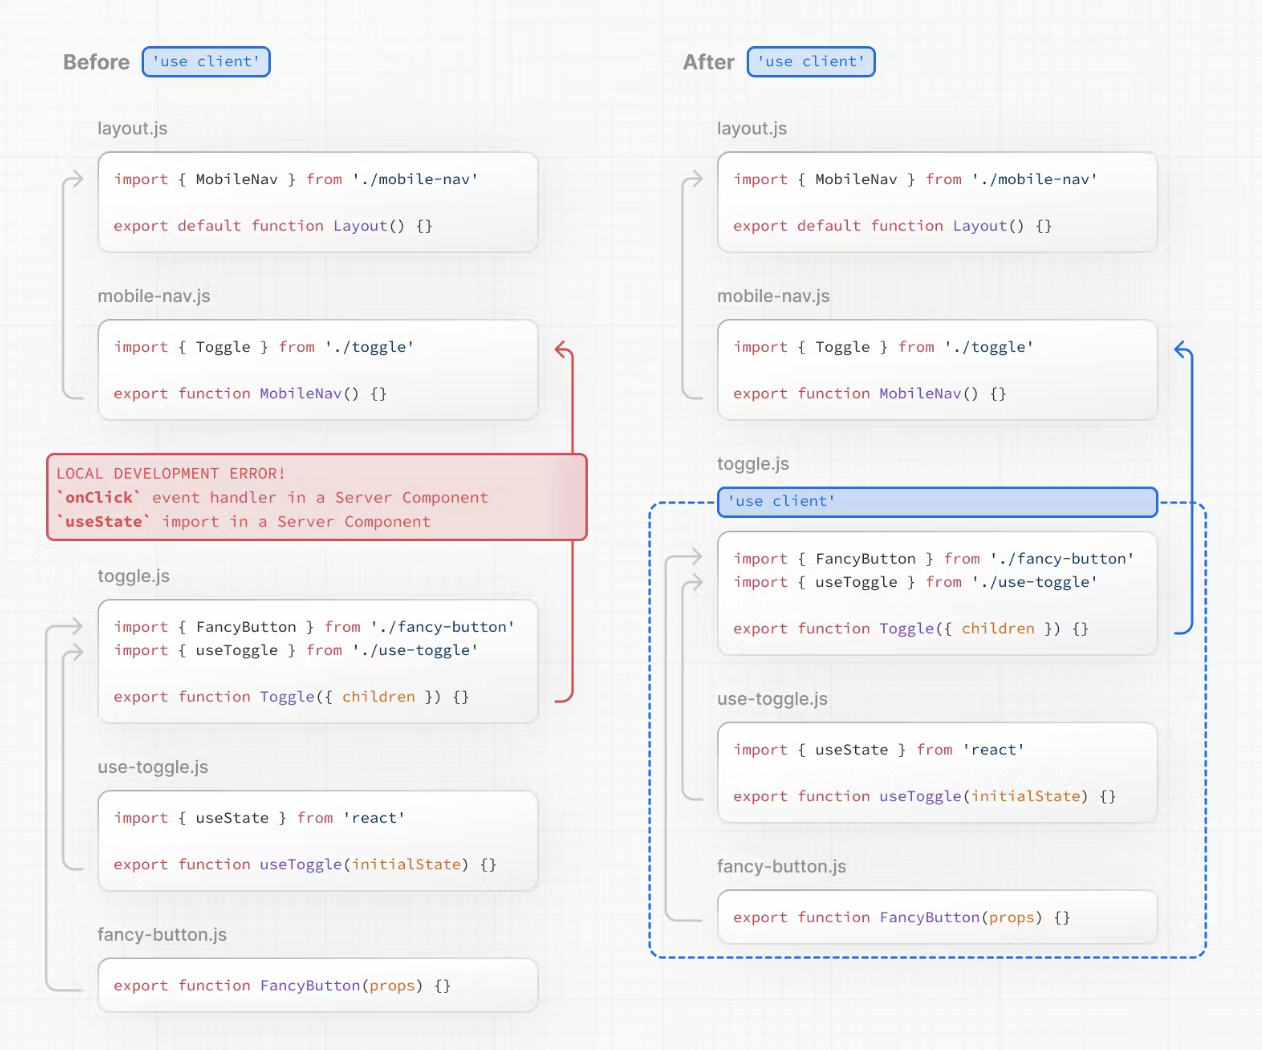The width and height of the screenshot is (1262, 1050).
Task: Click the 'use client' badge next to Before
Action: click(x=206, y=62)
